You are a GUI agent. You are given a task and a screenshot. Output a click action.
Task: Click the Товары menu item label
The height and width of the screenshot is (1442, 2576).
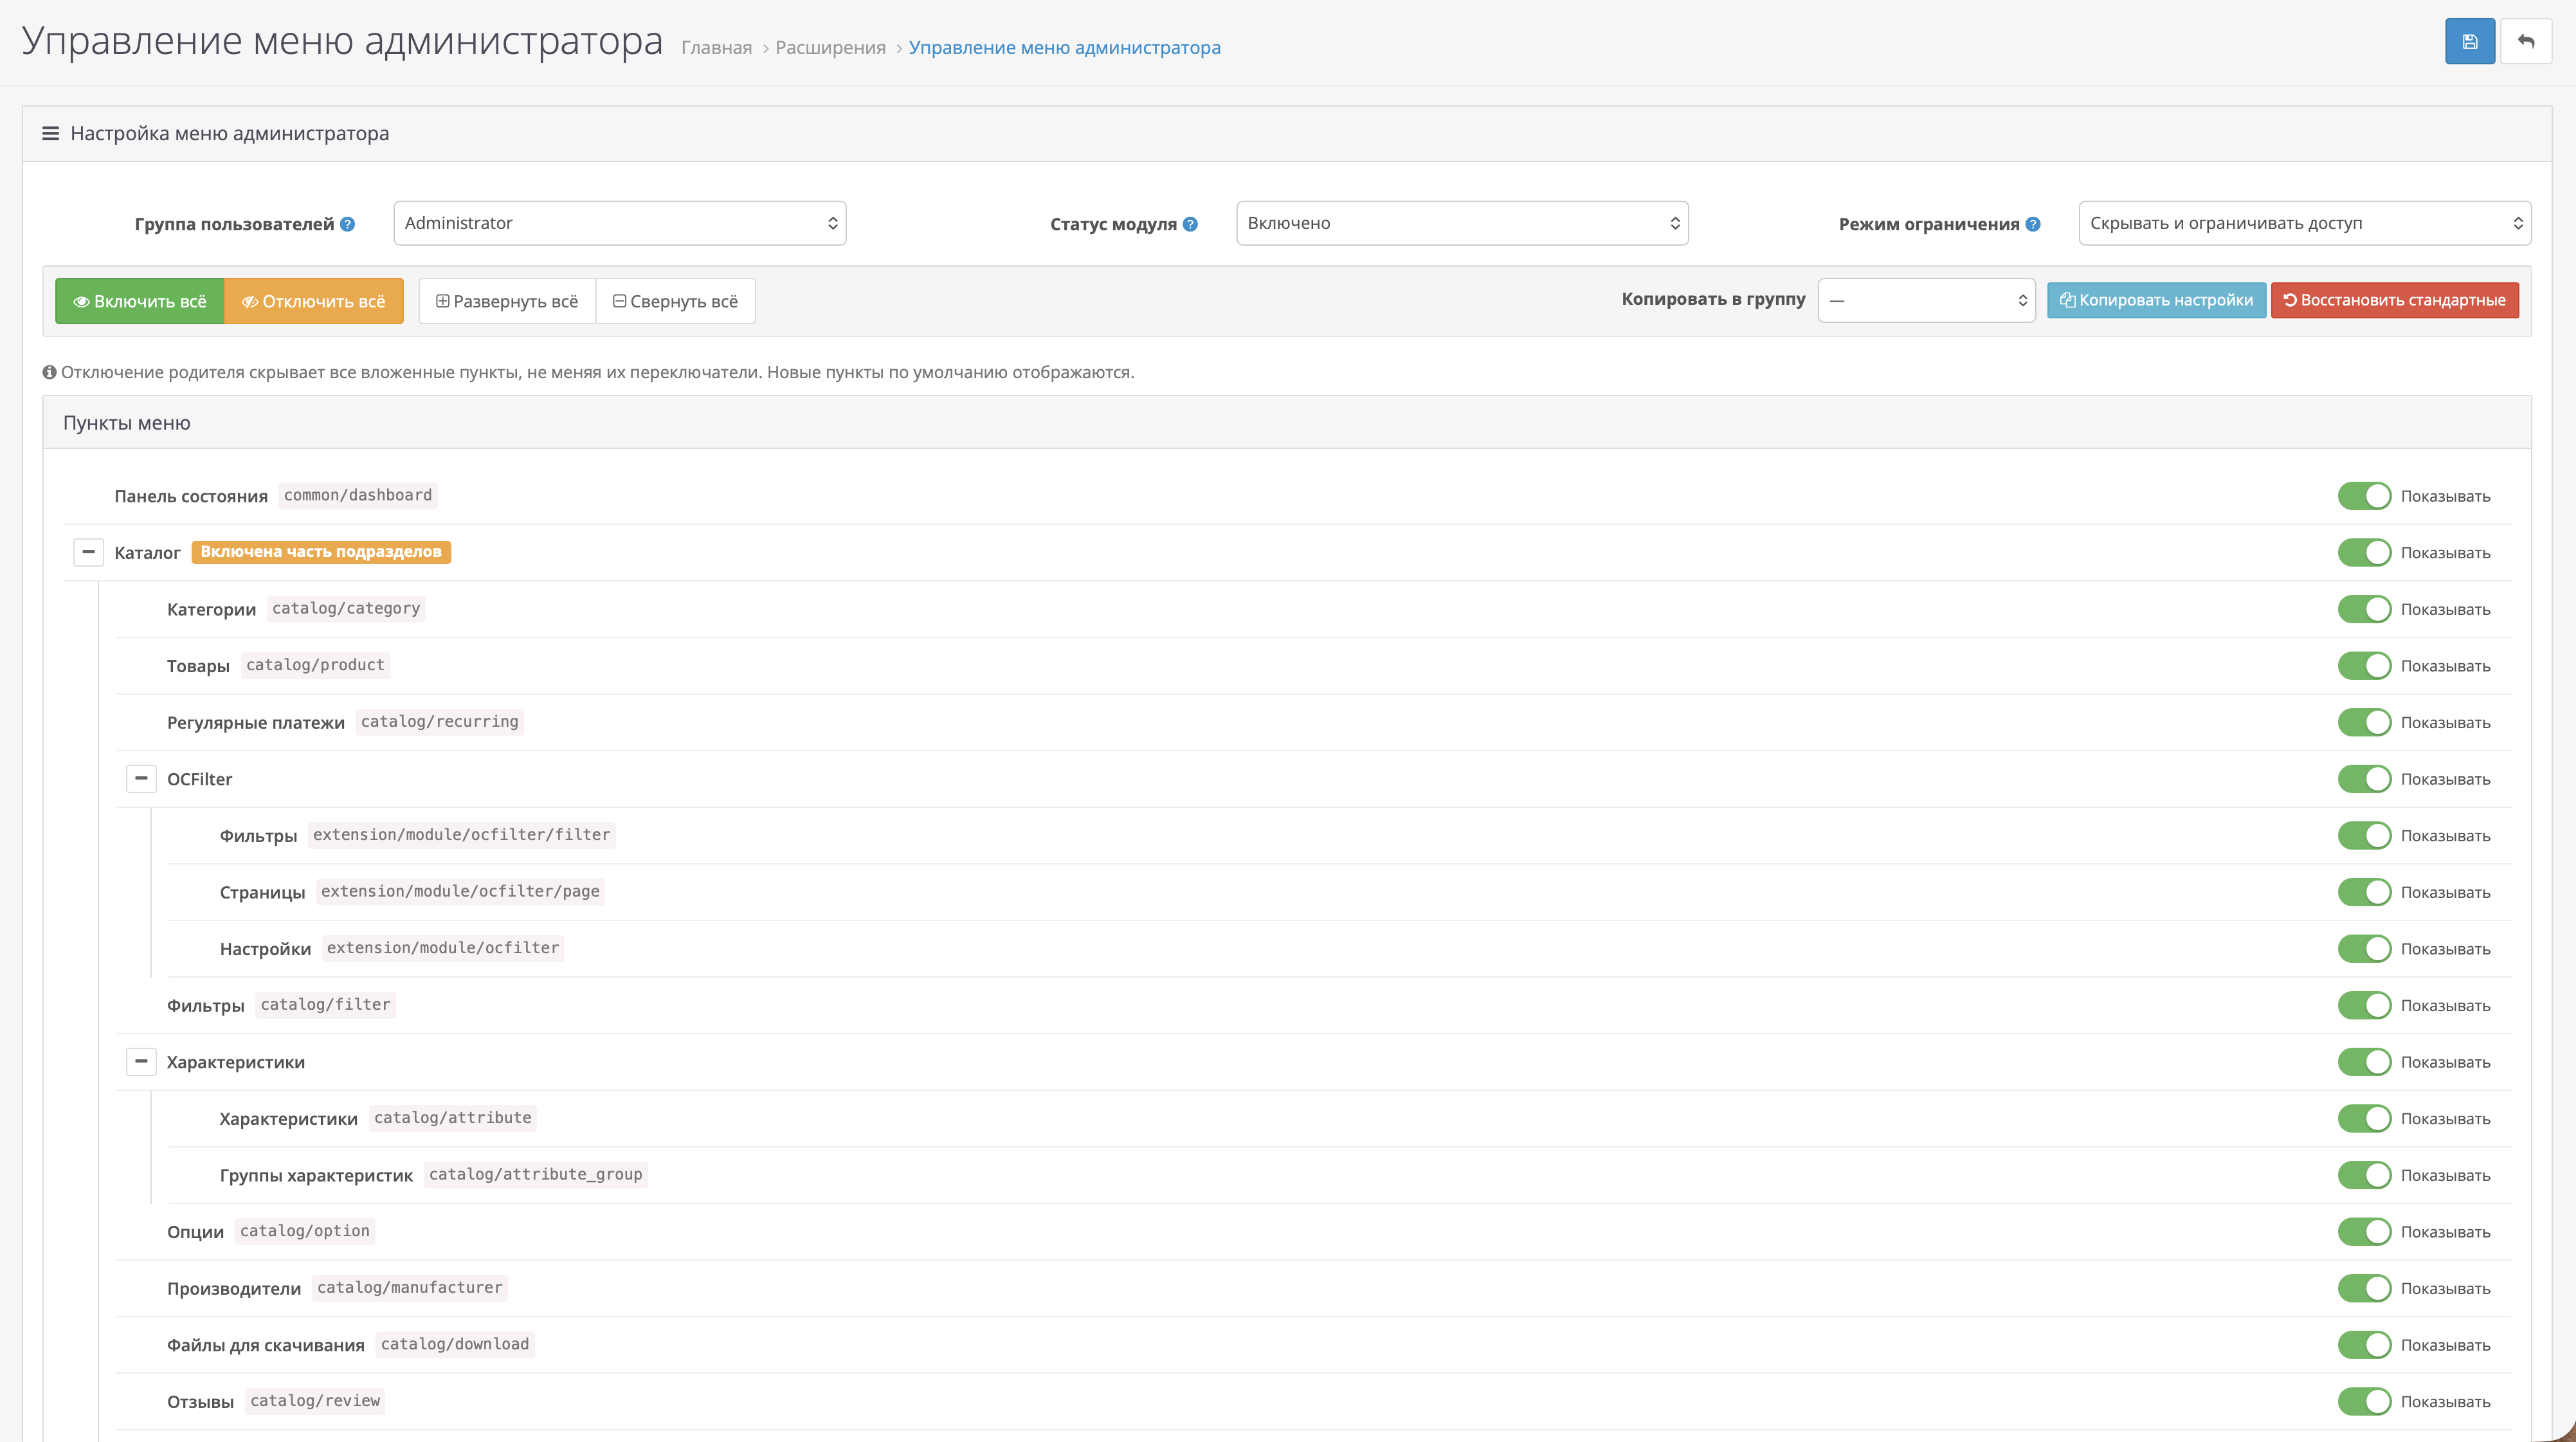click(x=198, y=666)
